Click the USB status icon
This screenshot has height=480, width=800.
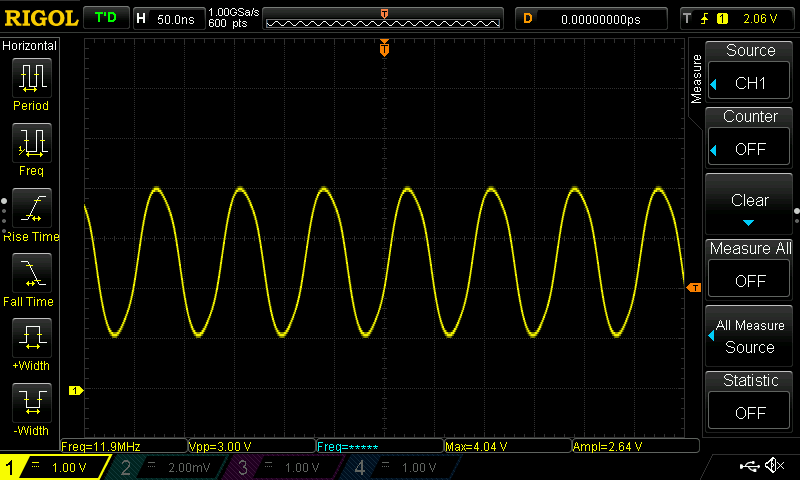point(750,466)
